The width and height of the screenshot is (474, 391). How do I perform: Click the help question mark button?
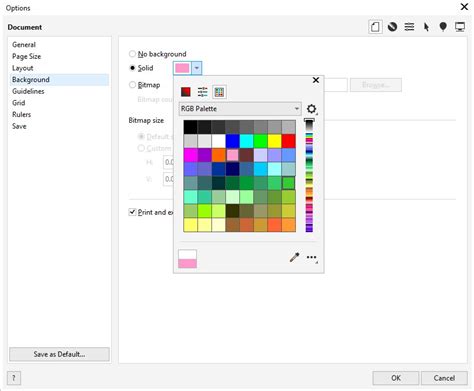14,378
